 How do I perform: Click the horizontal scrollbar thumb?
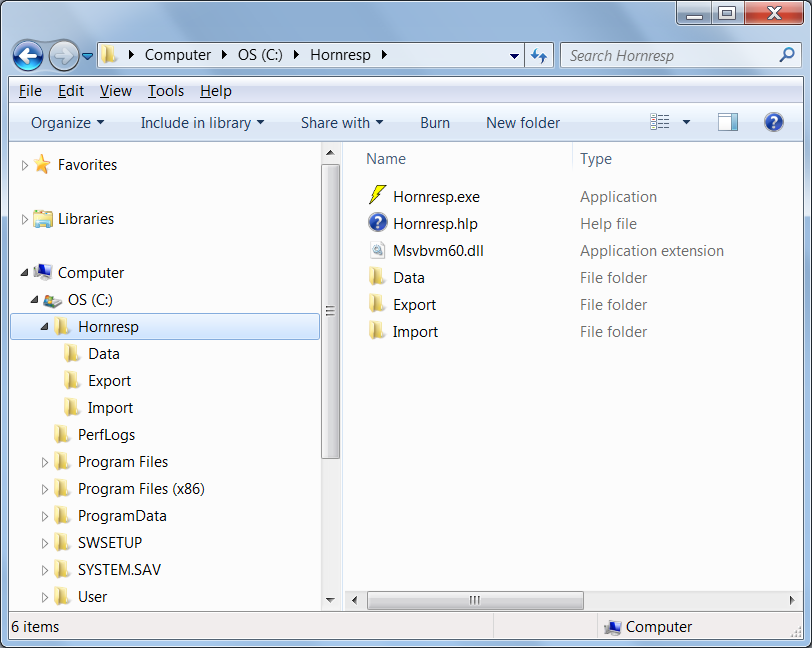475,600
